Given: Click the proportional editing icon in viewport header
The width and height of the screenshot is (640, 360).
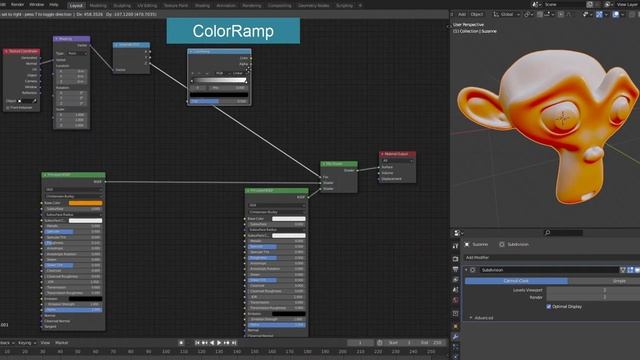Looking at the screenshot, I should pos(561,14).
